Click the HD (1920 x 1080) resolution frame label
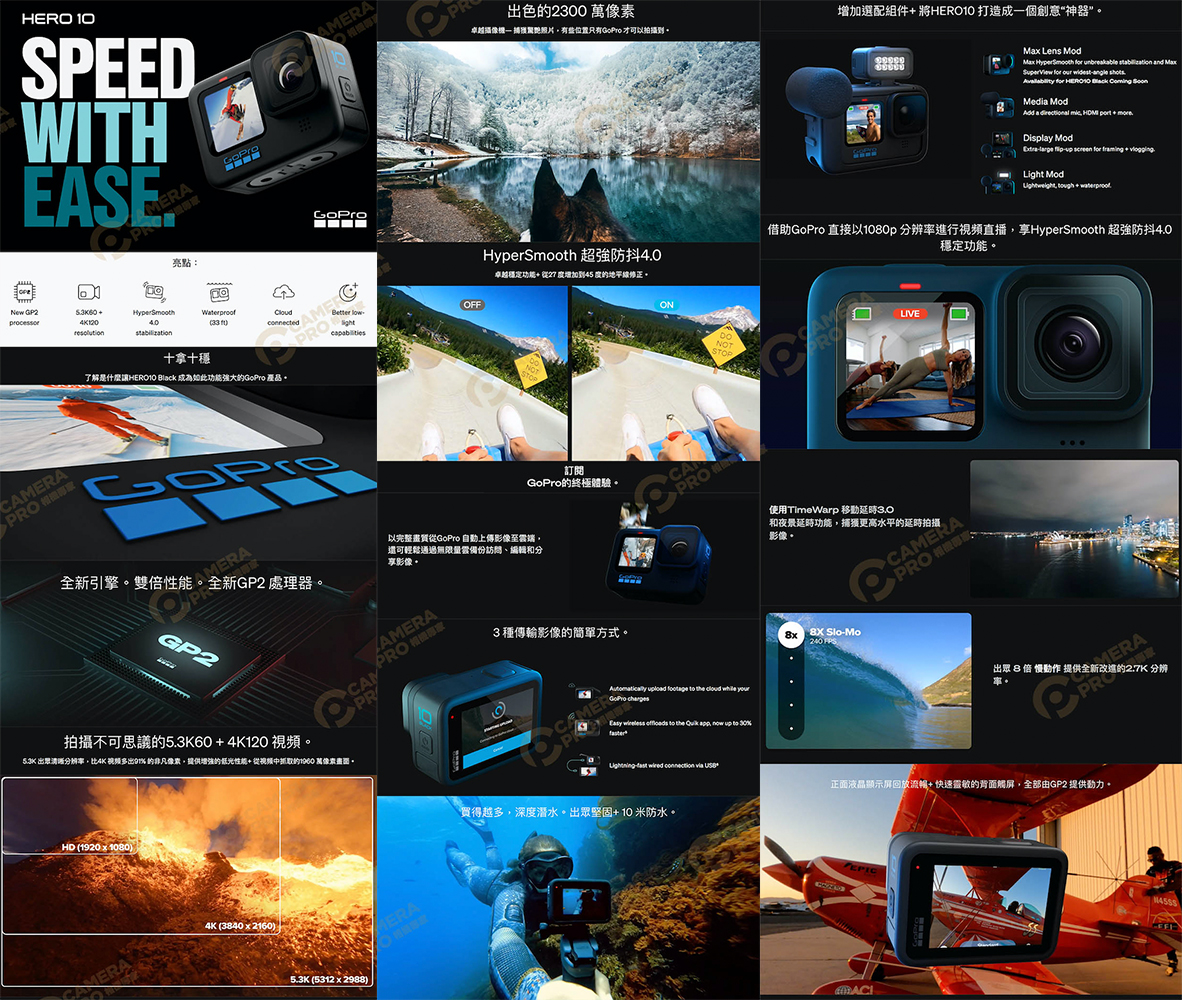Viewport: 1182px width, 1000px height. (x=97, y=847)
